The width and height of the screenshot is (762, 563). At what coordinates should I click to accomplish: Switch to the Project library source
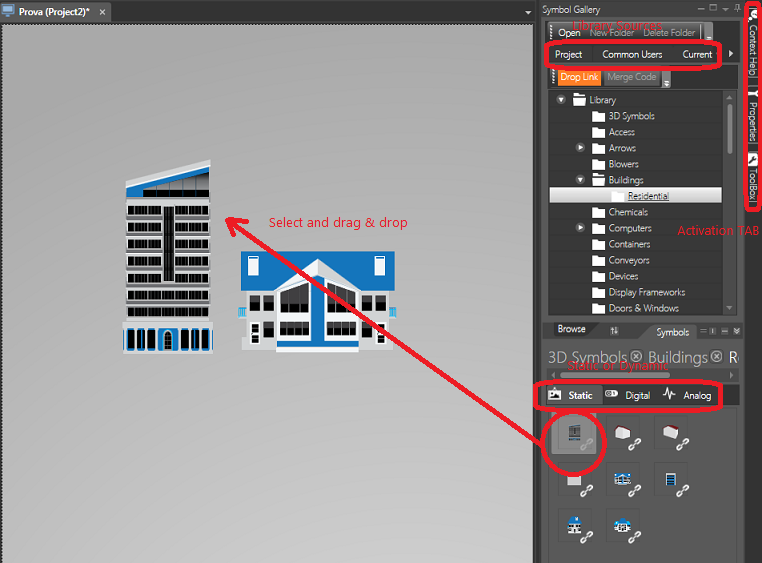coord(569,54)
